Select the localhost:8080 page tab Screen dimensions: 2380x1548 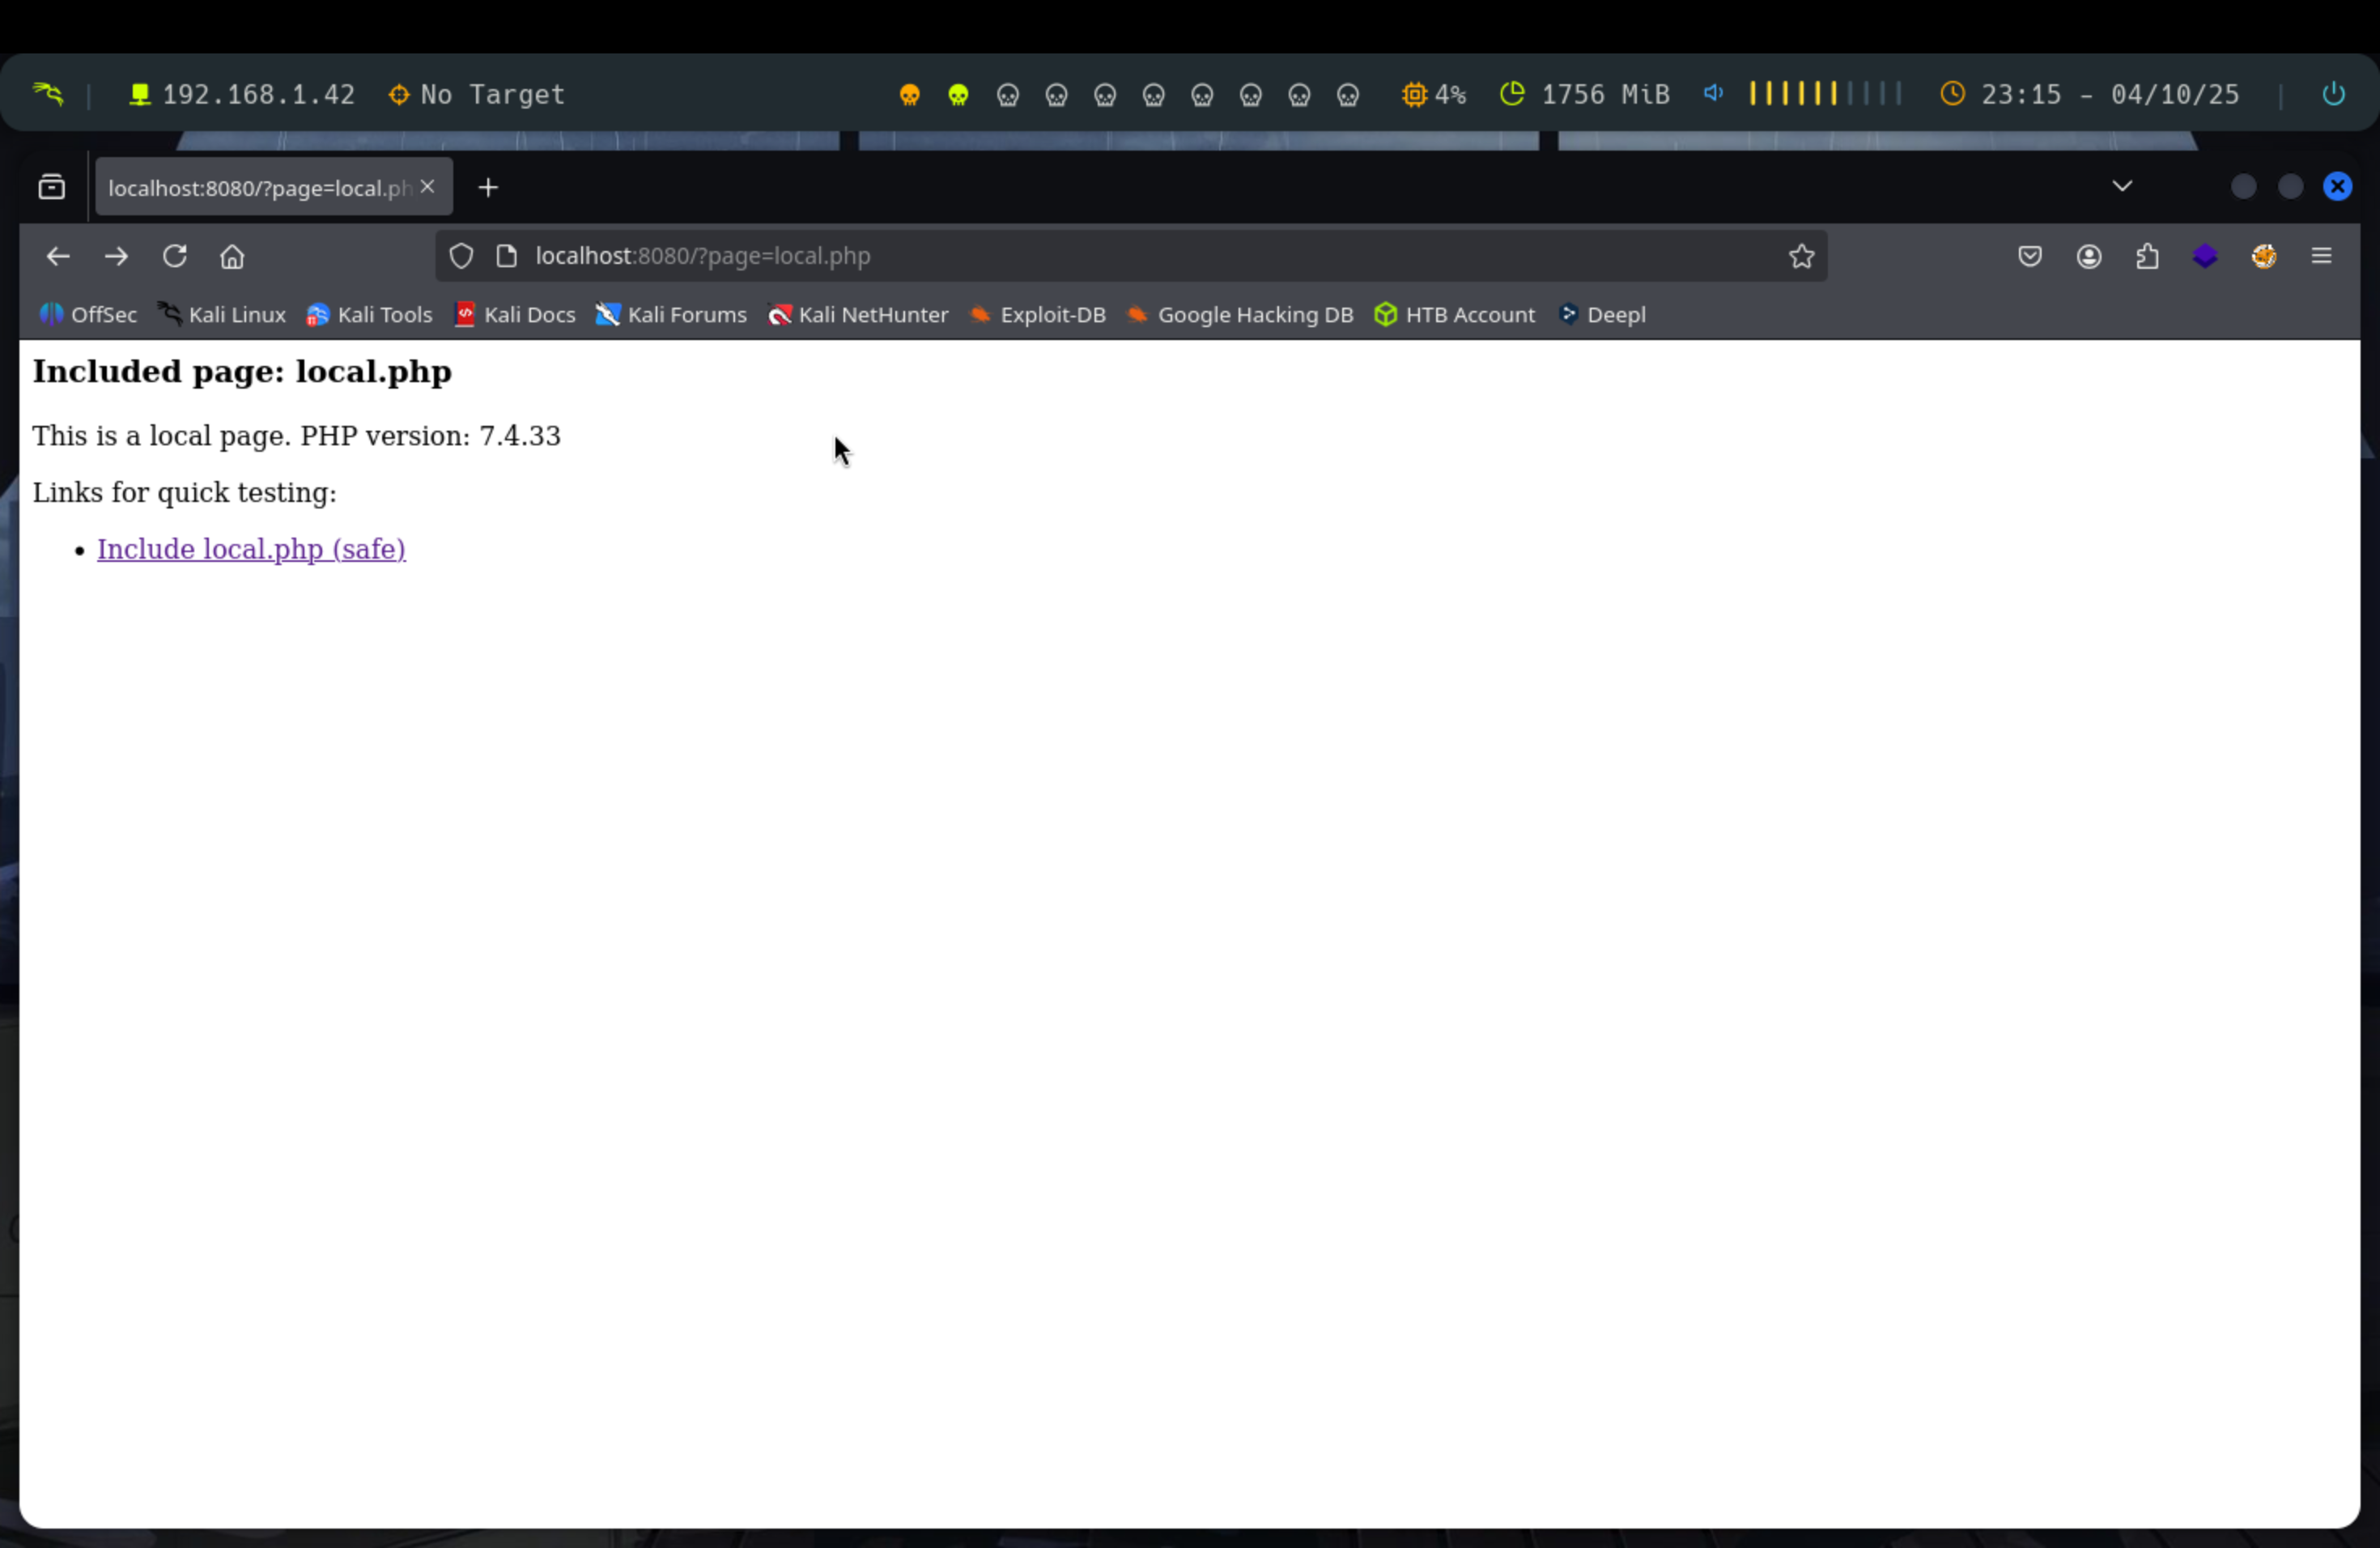[258, 188]
